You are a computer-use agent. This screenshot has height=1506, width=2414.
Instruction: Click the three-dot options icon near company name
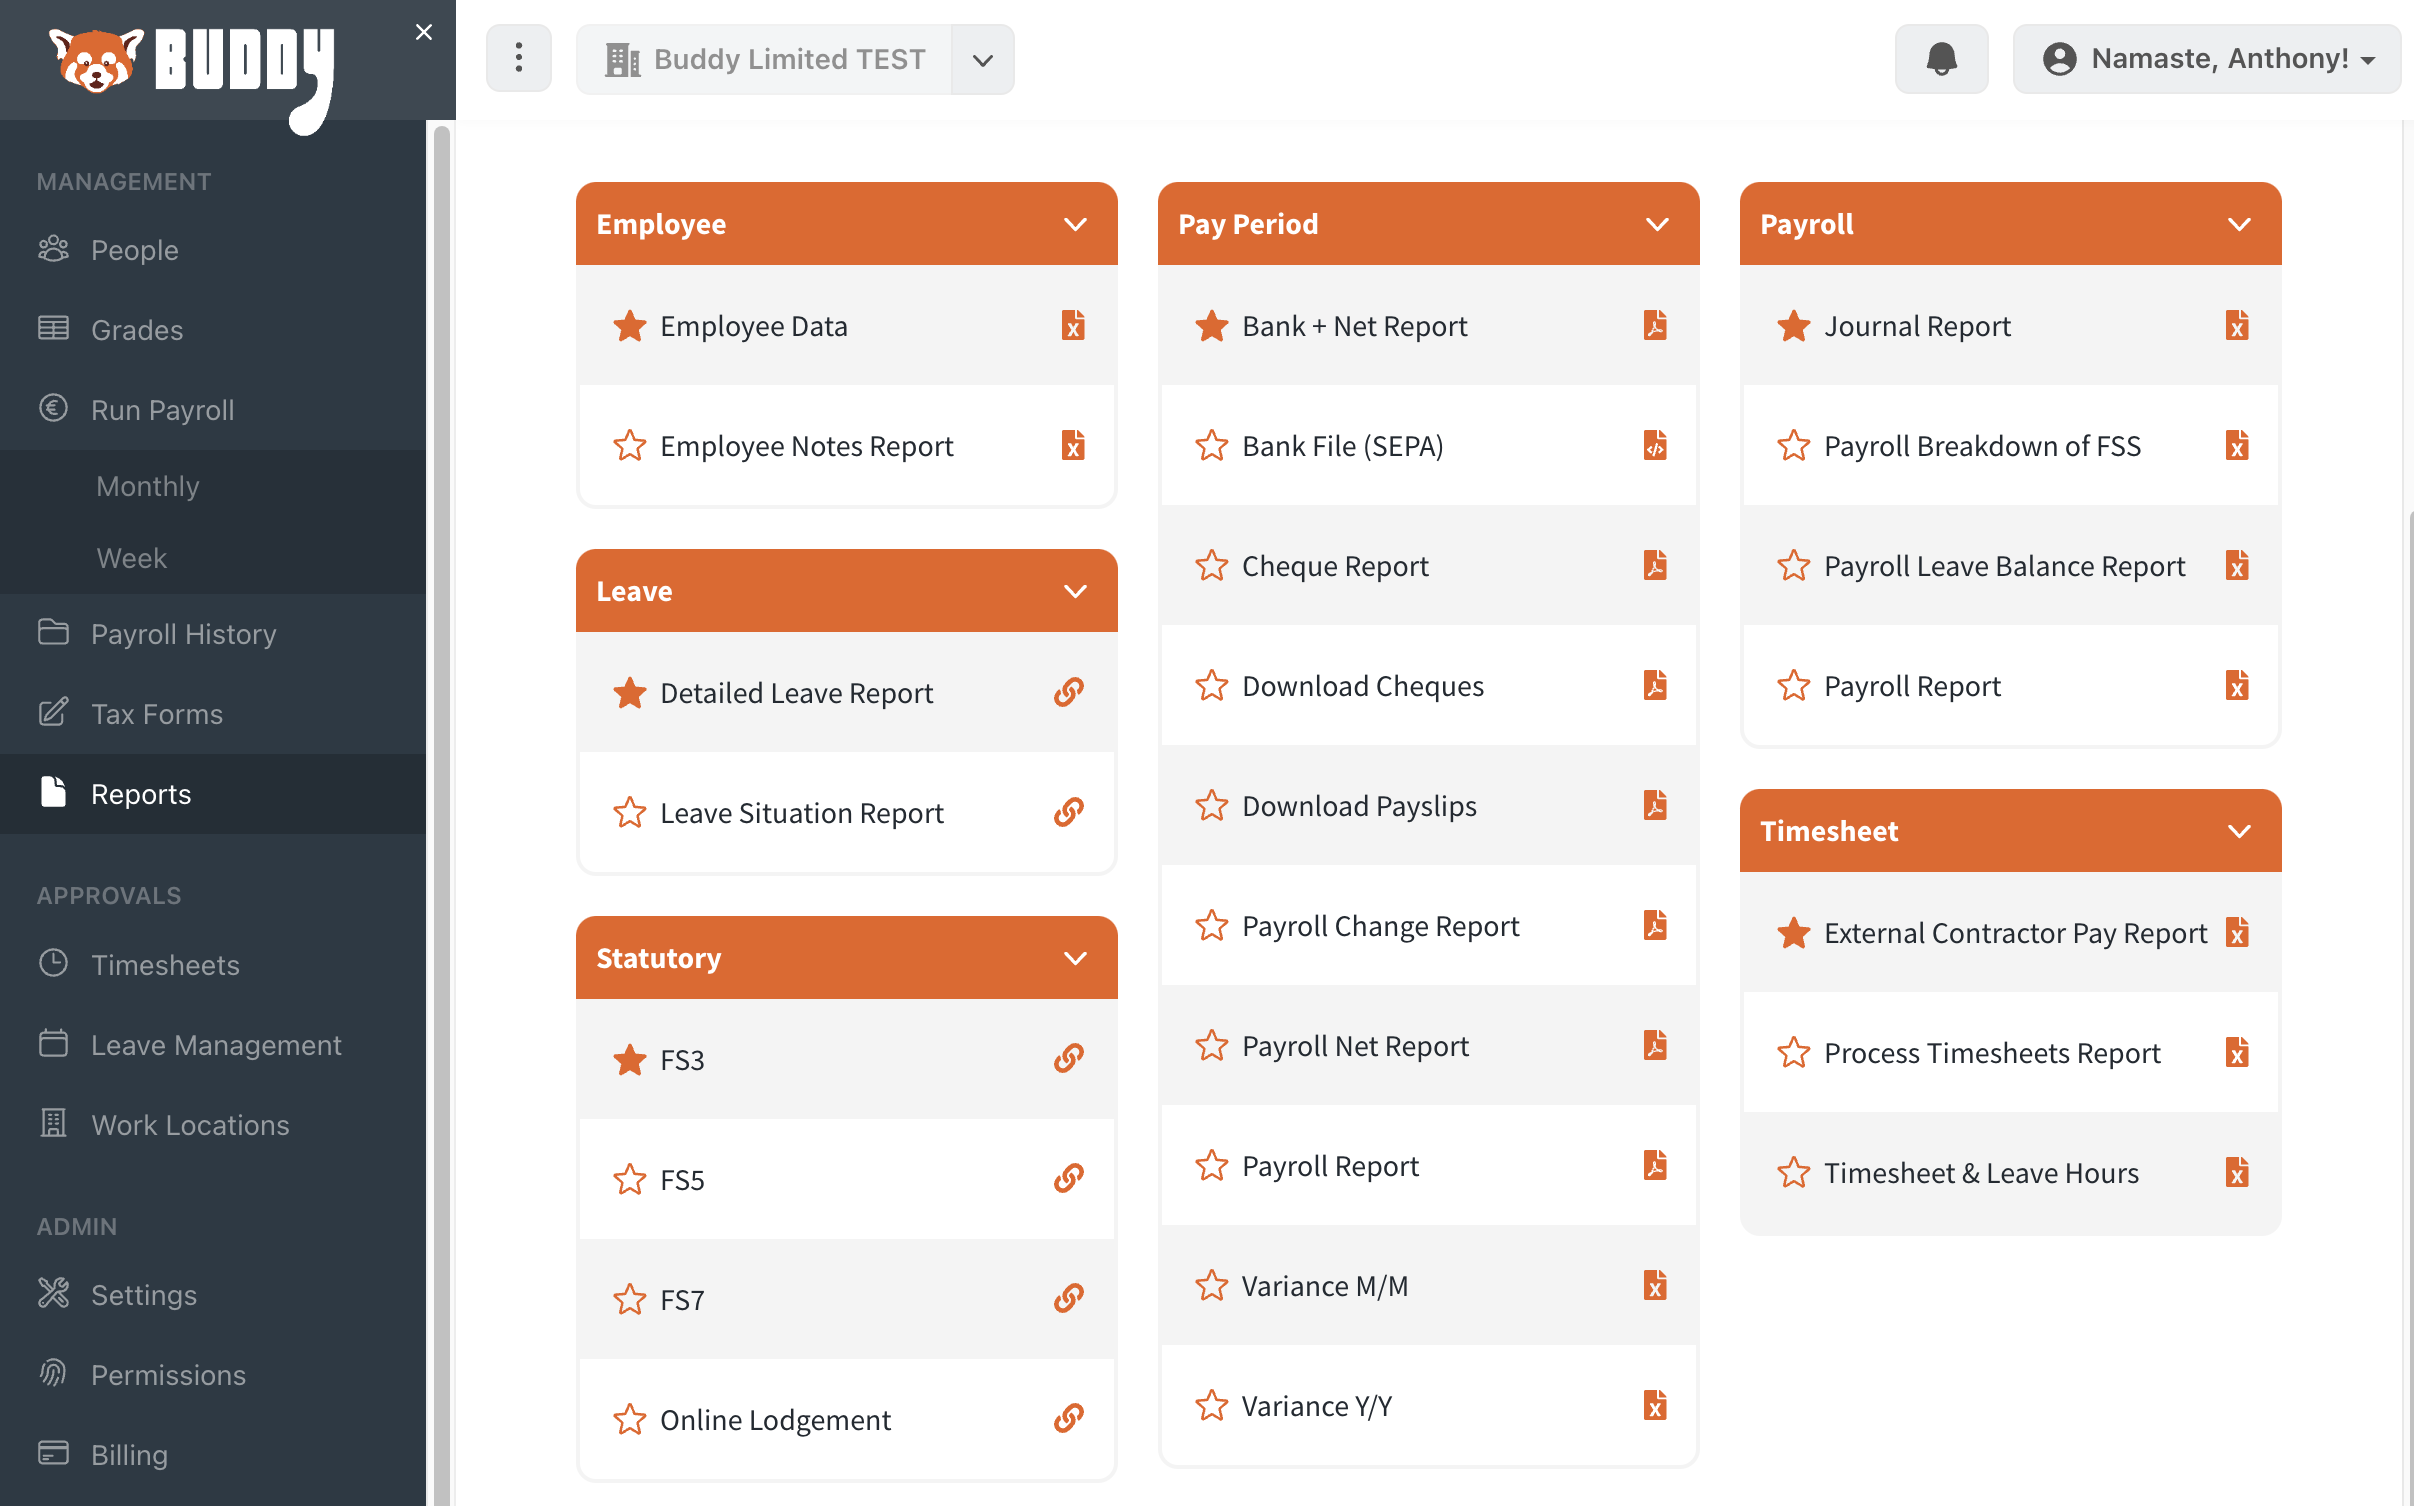518,58
